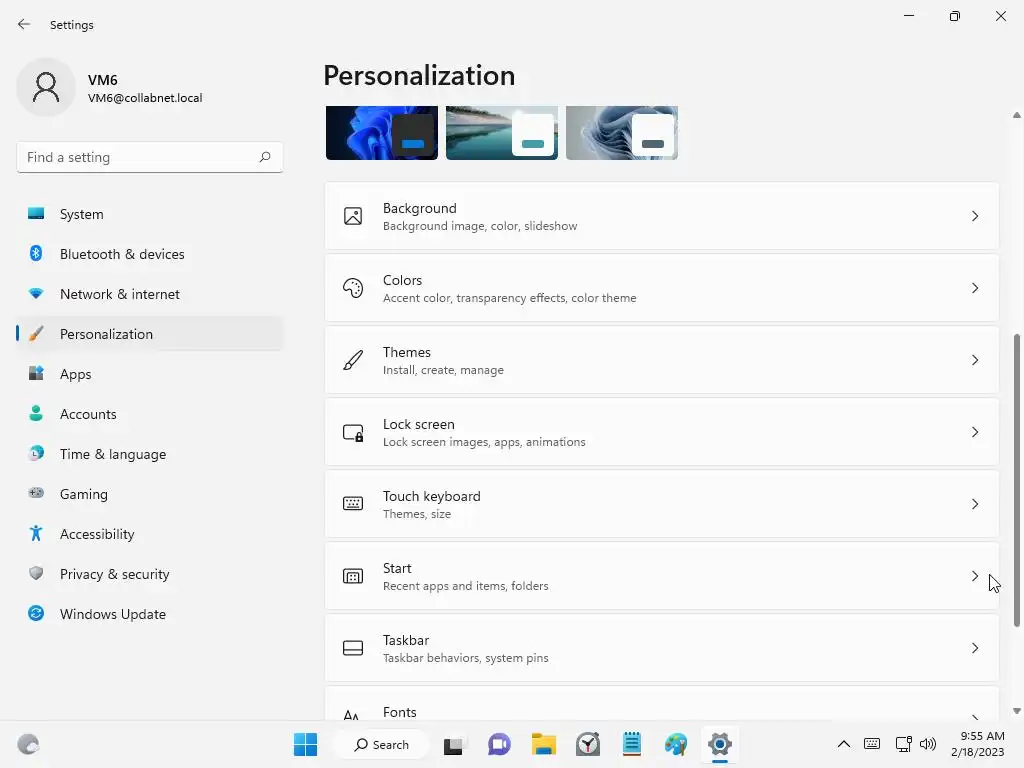Click the Network wifi icon in sidebar

tap(36, 294)
